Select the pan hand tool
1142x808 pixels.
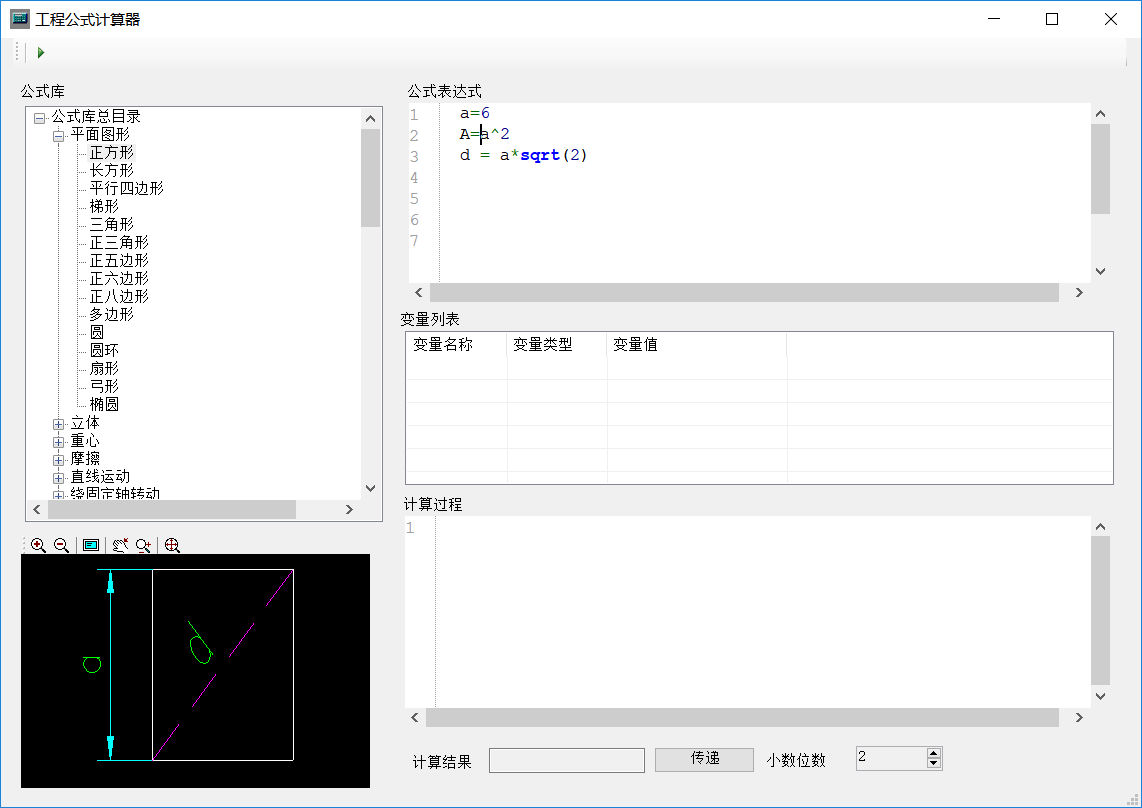pos(120,545)
